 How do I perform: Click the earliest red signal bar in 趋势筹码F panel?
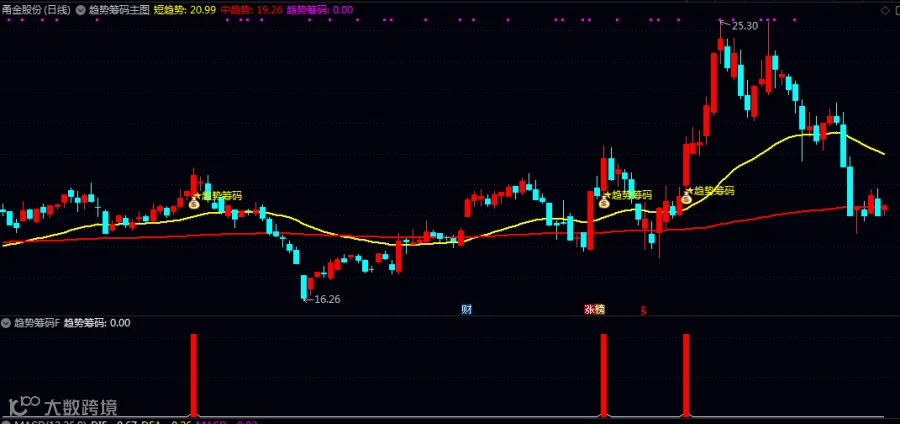click(x=194, y=375)
